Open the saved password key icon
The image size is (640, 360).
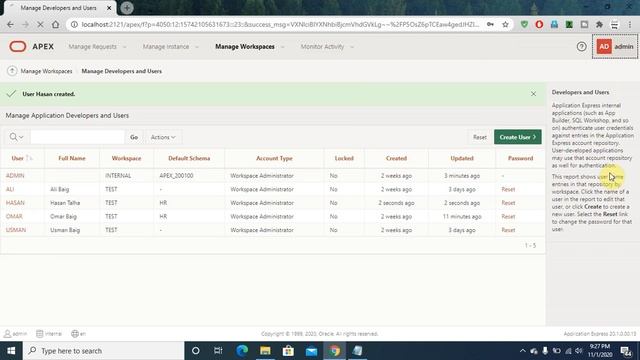[x=490, y=24]
